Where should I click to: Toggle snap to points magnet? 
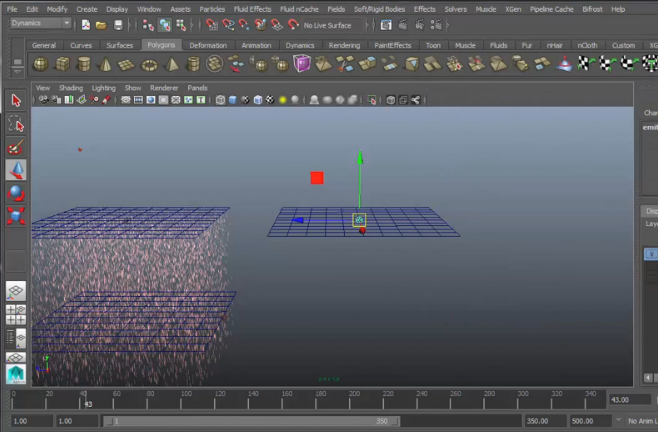244,25
